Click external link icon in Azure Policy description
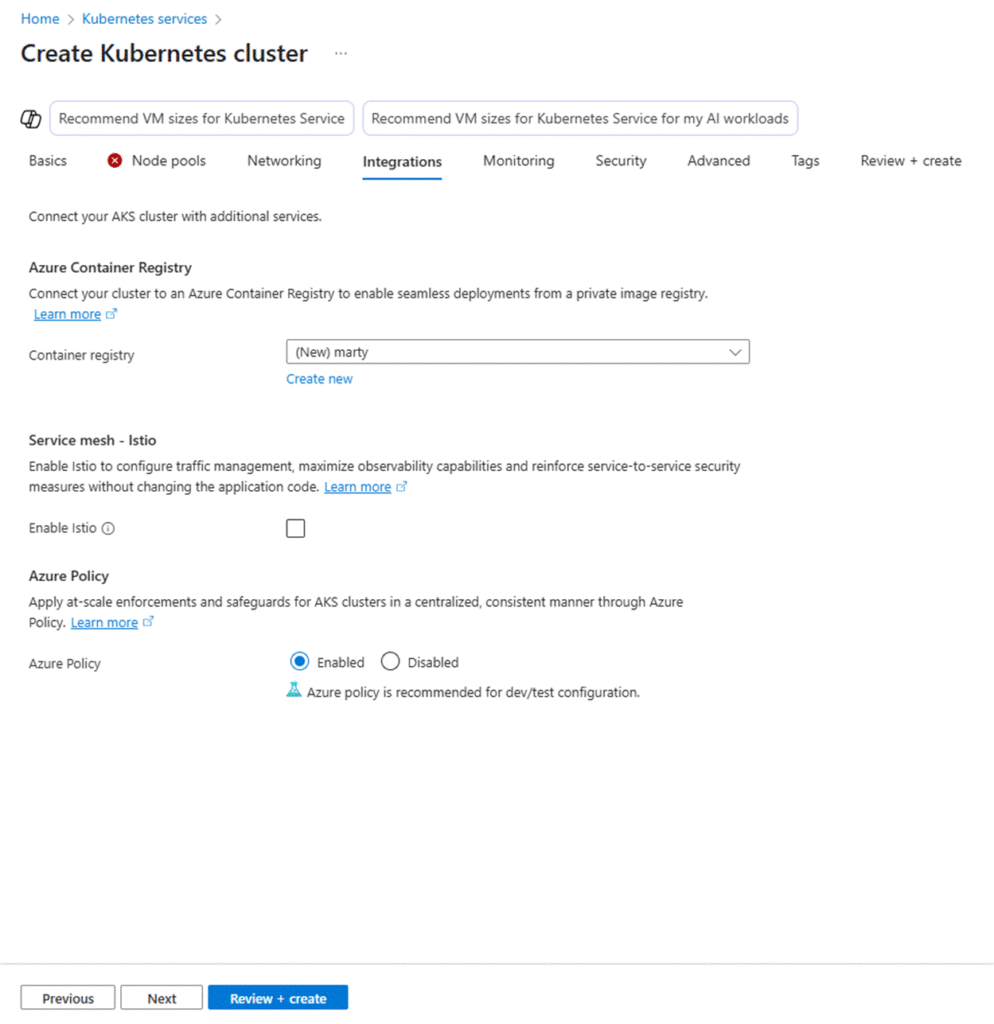This screenshot has height=1024, width=994. coord(149,622)
